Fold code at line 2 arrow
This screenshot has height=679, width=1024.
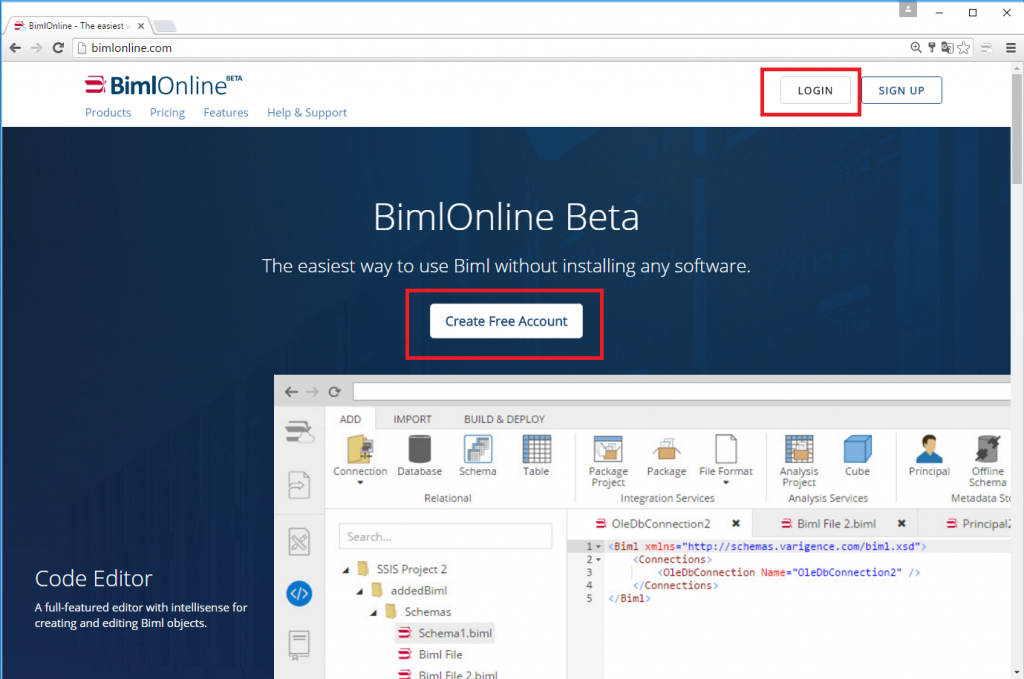(x=598, y=560)
